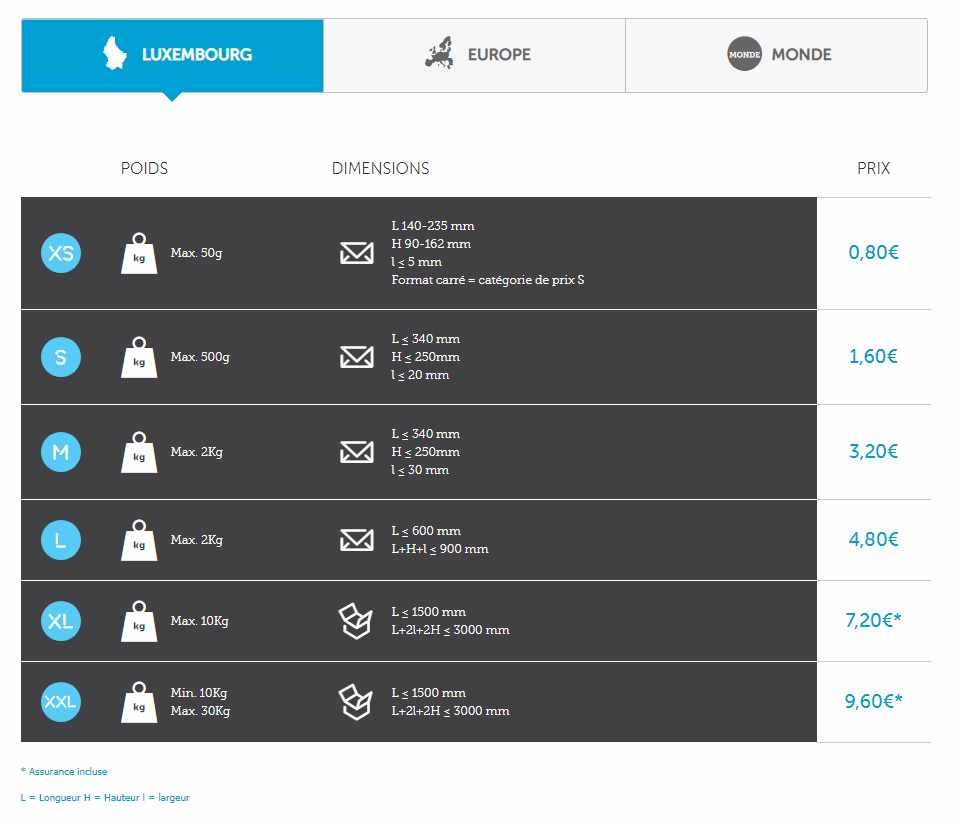
Task: Click the Max. 10Kg weight text
Action: (x=199, y=621)
